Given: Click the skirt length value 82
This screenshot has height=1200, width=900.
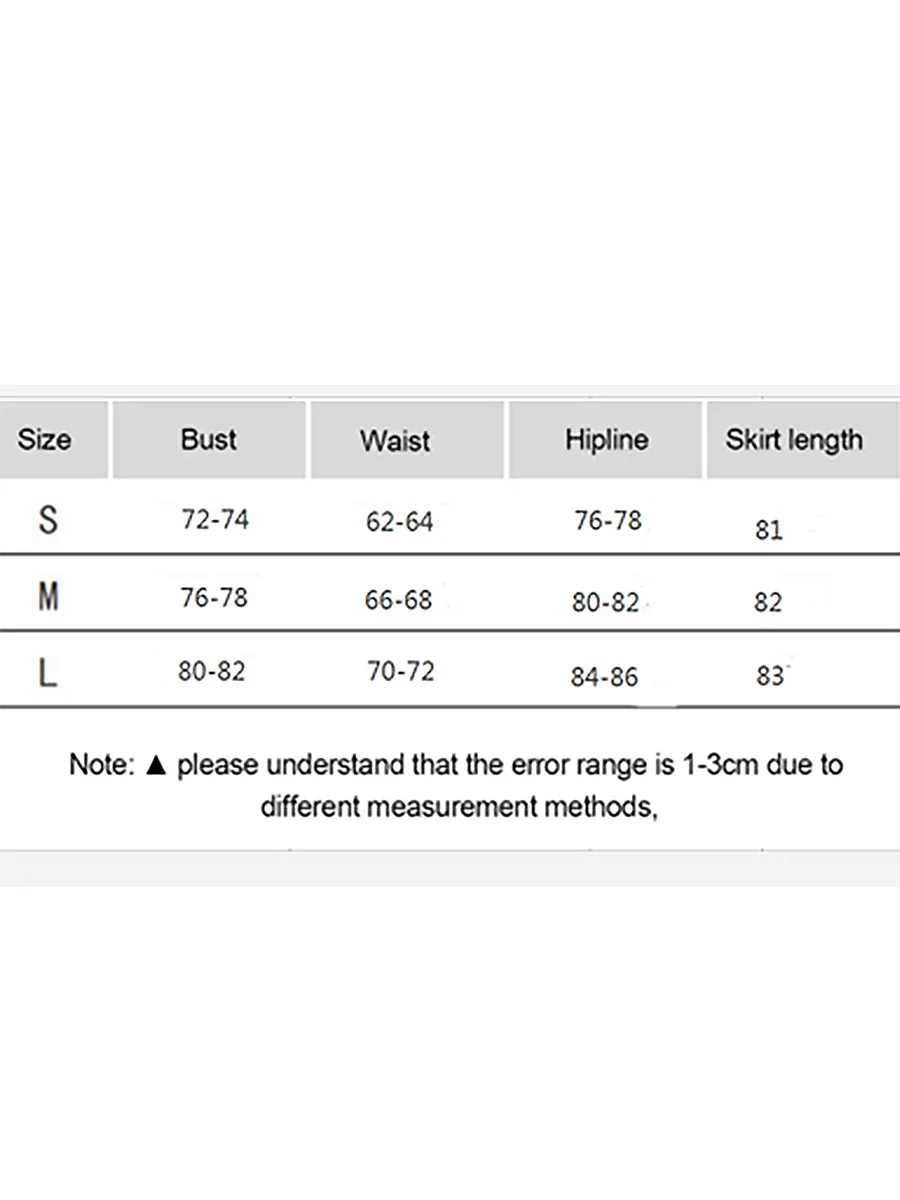Looking at the screenshot, I should (768, 603).
